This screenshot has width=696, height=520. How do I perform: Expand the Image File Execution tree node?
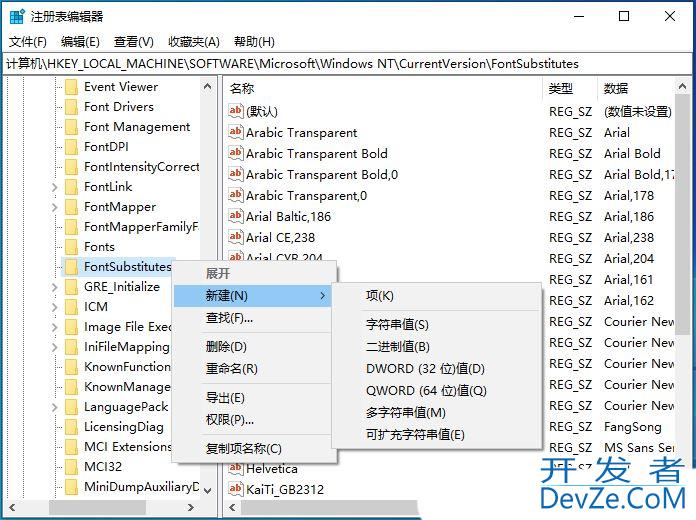(55, 327)
